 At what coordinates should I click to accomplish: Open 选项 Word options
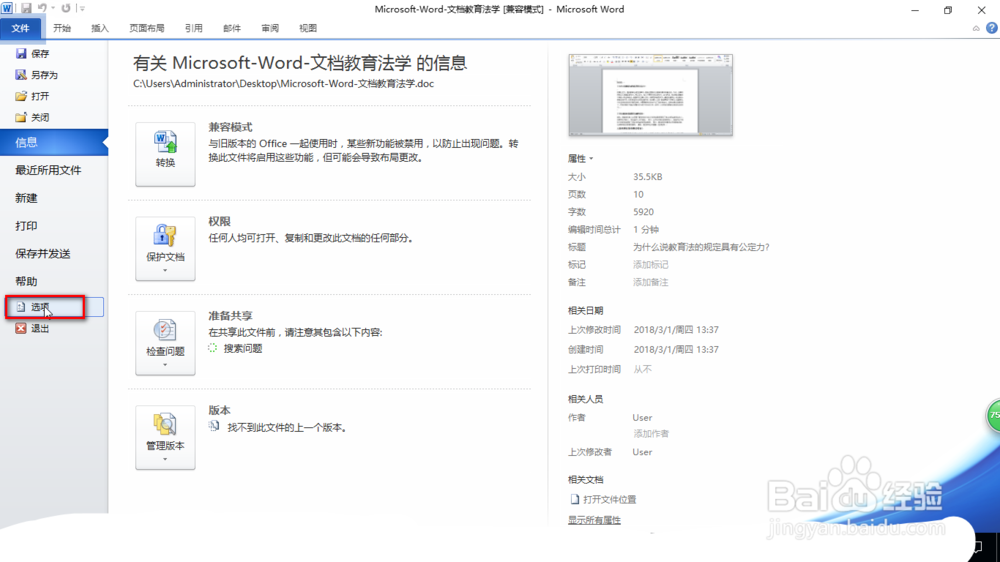coord(54,307)
